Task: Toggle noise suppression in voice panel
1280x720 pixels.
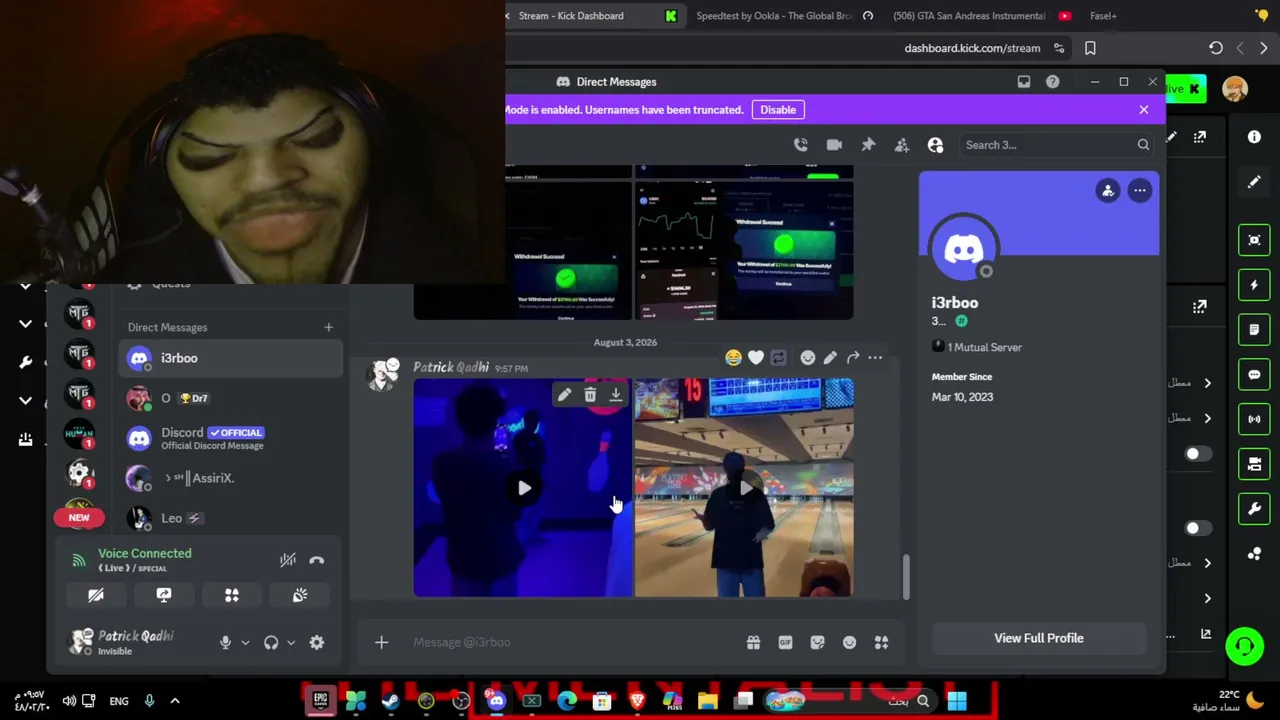Action: 288,560
